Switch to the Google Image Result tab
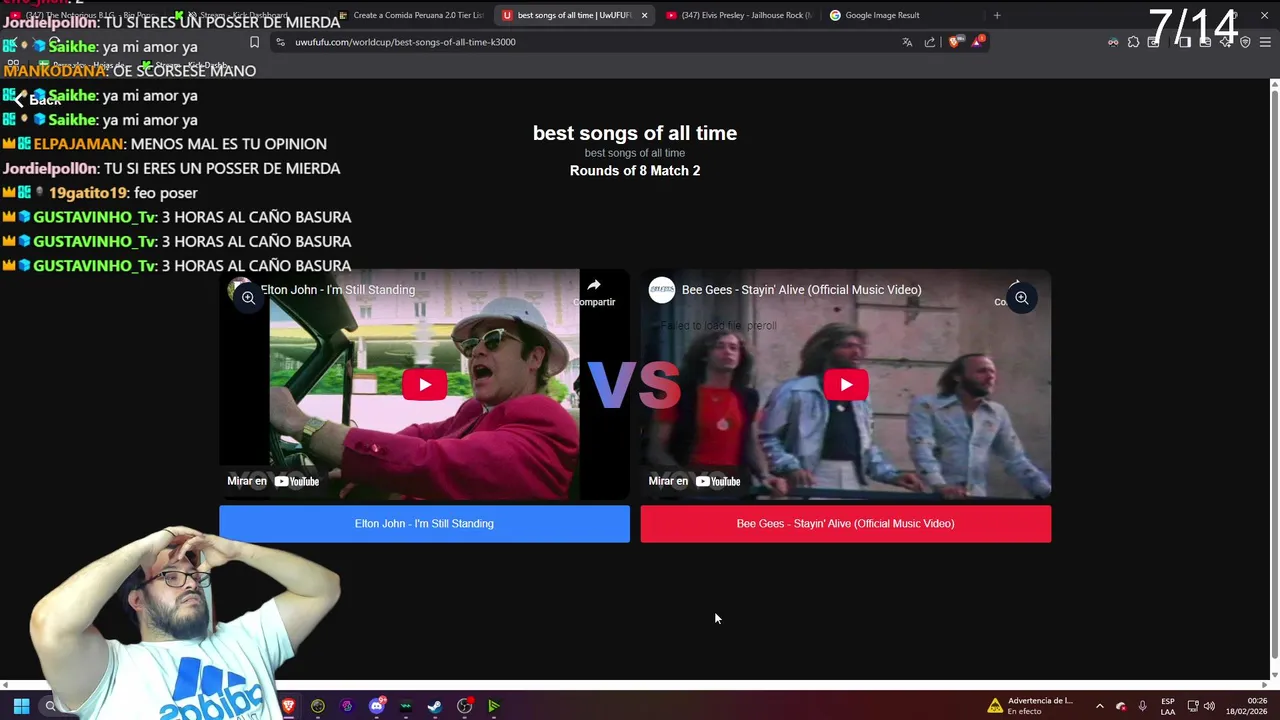1280x720 pixels. click(882, 15)
